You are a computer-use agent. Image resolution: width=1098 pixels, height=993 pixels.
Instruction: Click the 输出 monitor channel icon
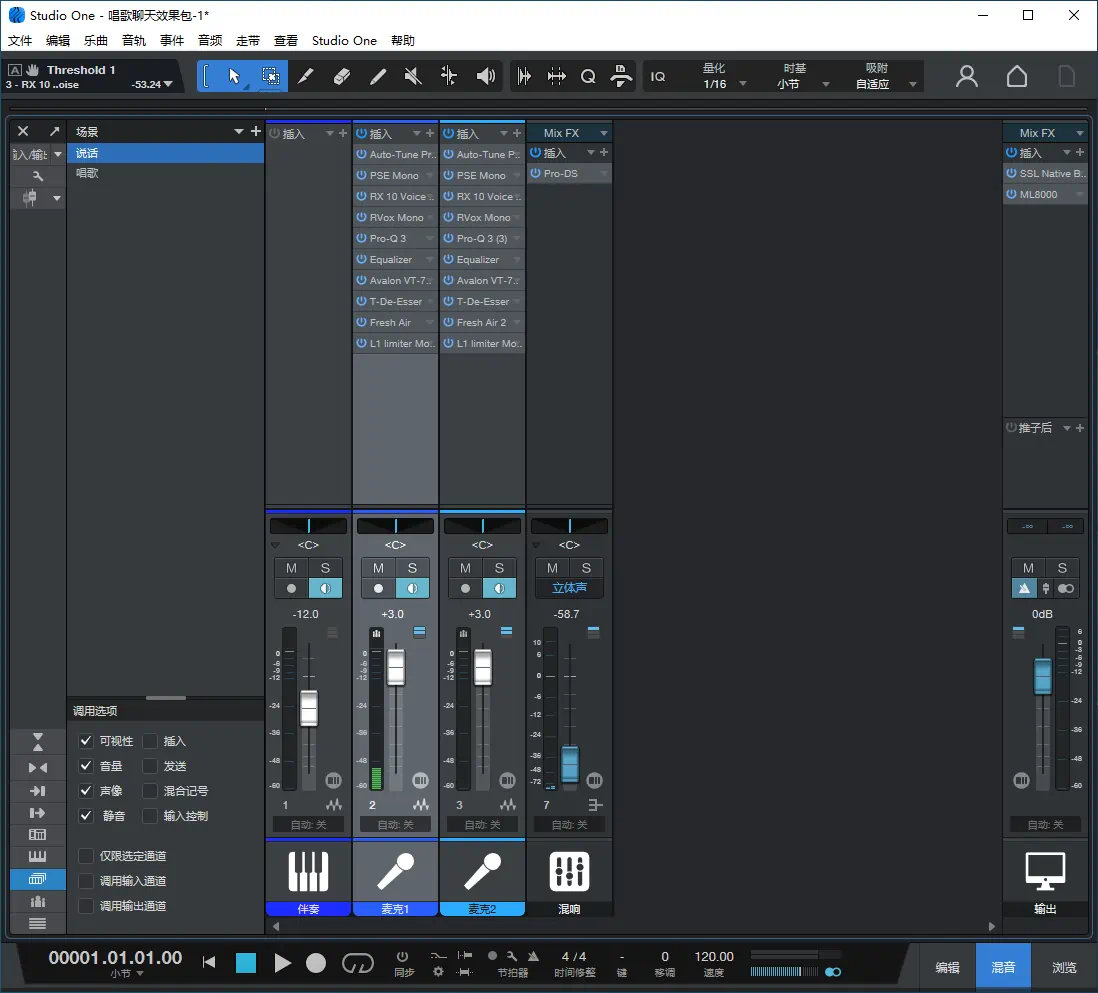pos(1045,871)
